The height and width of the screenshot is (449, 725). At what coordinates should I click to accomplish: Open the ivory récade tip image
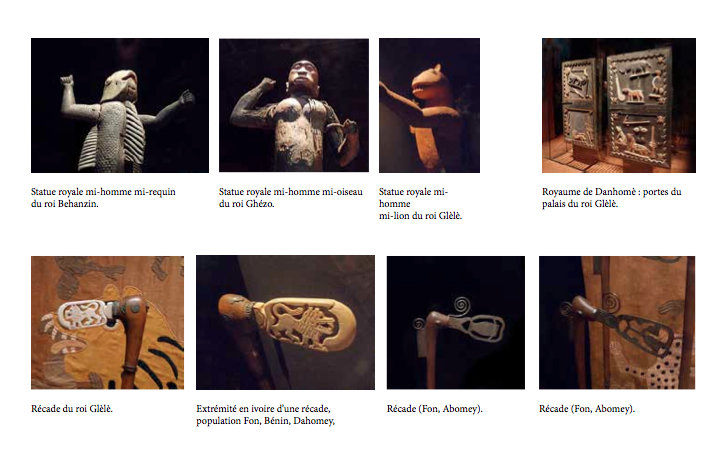285,322
